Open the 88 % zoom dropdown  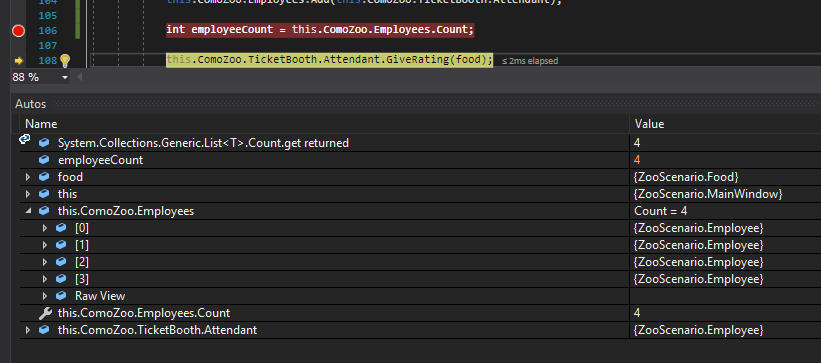[x=65, y=78]
